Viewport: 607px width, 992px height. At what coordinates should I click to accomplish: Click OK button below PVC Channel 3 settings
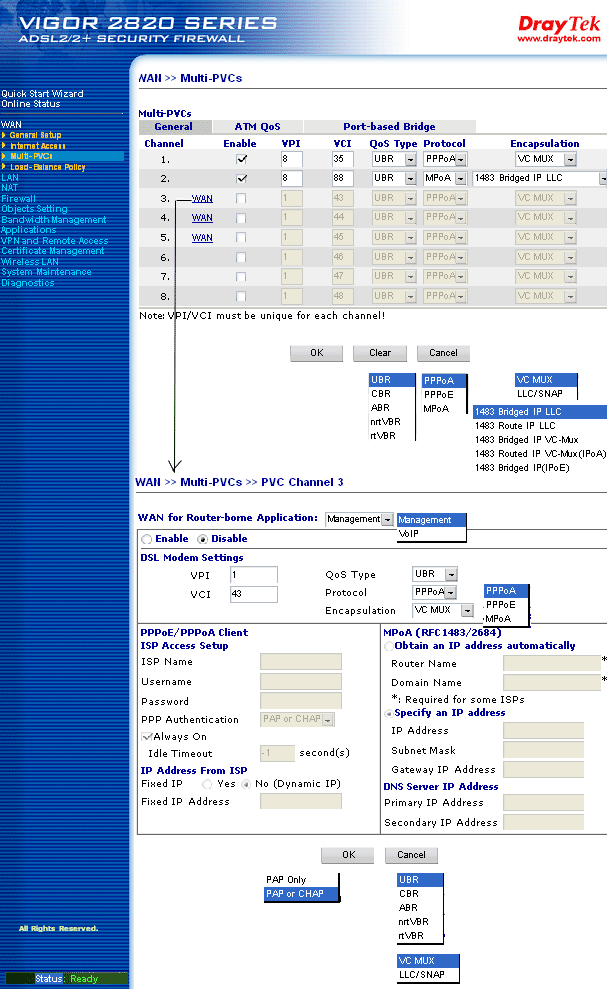pyautogui.click(x=348, y=855)
